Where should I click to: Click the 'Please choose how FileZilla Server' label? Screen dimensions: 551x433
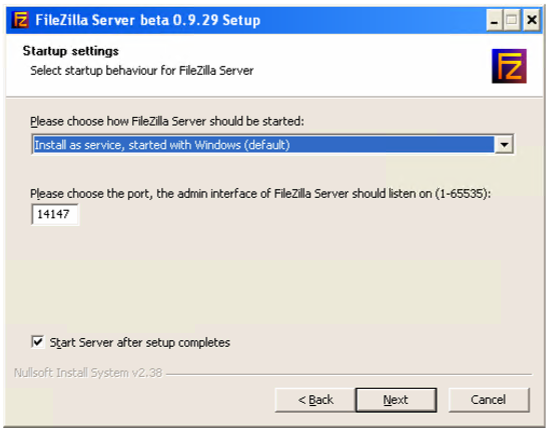[167, 121]
